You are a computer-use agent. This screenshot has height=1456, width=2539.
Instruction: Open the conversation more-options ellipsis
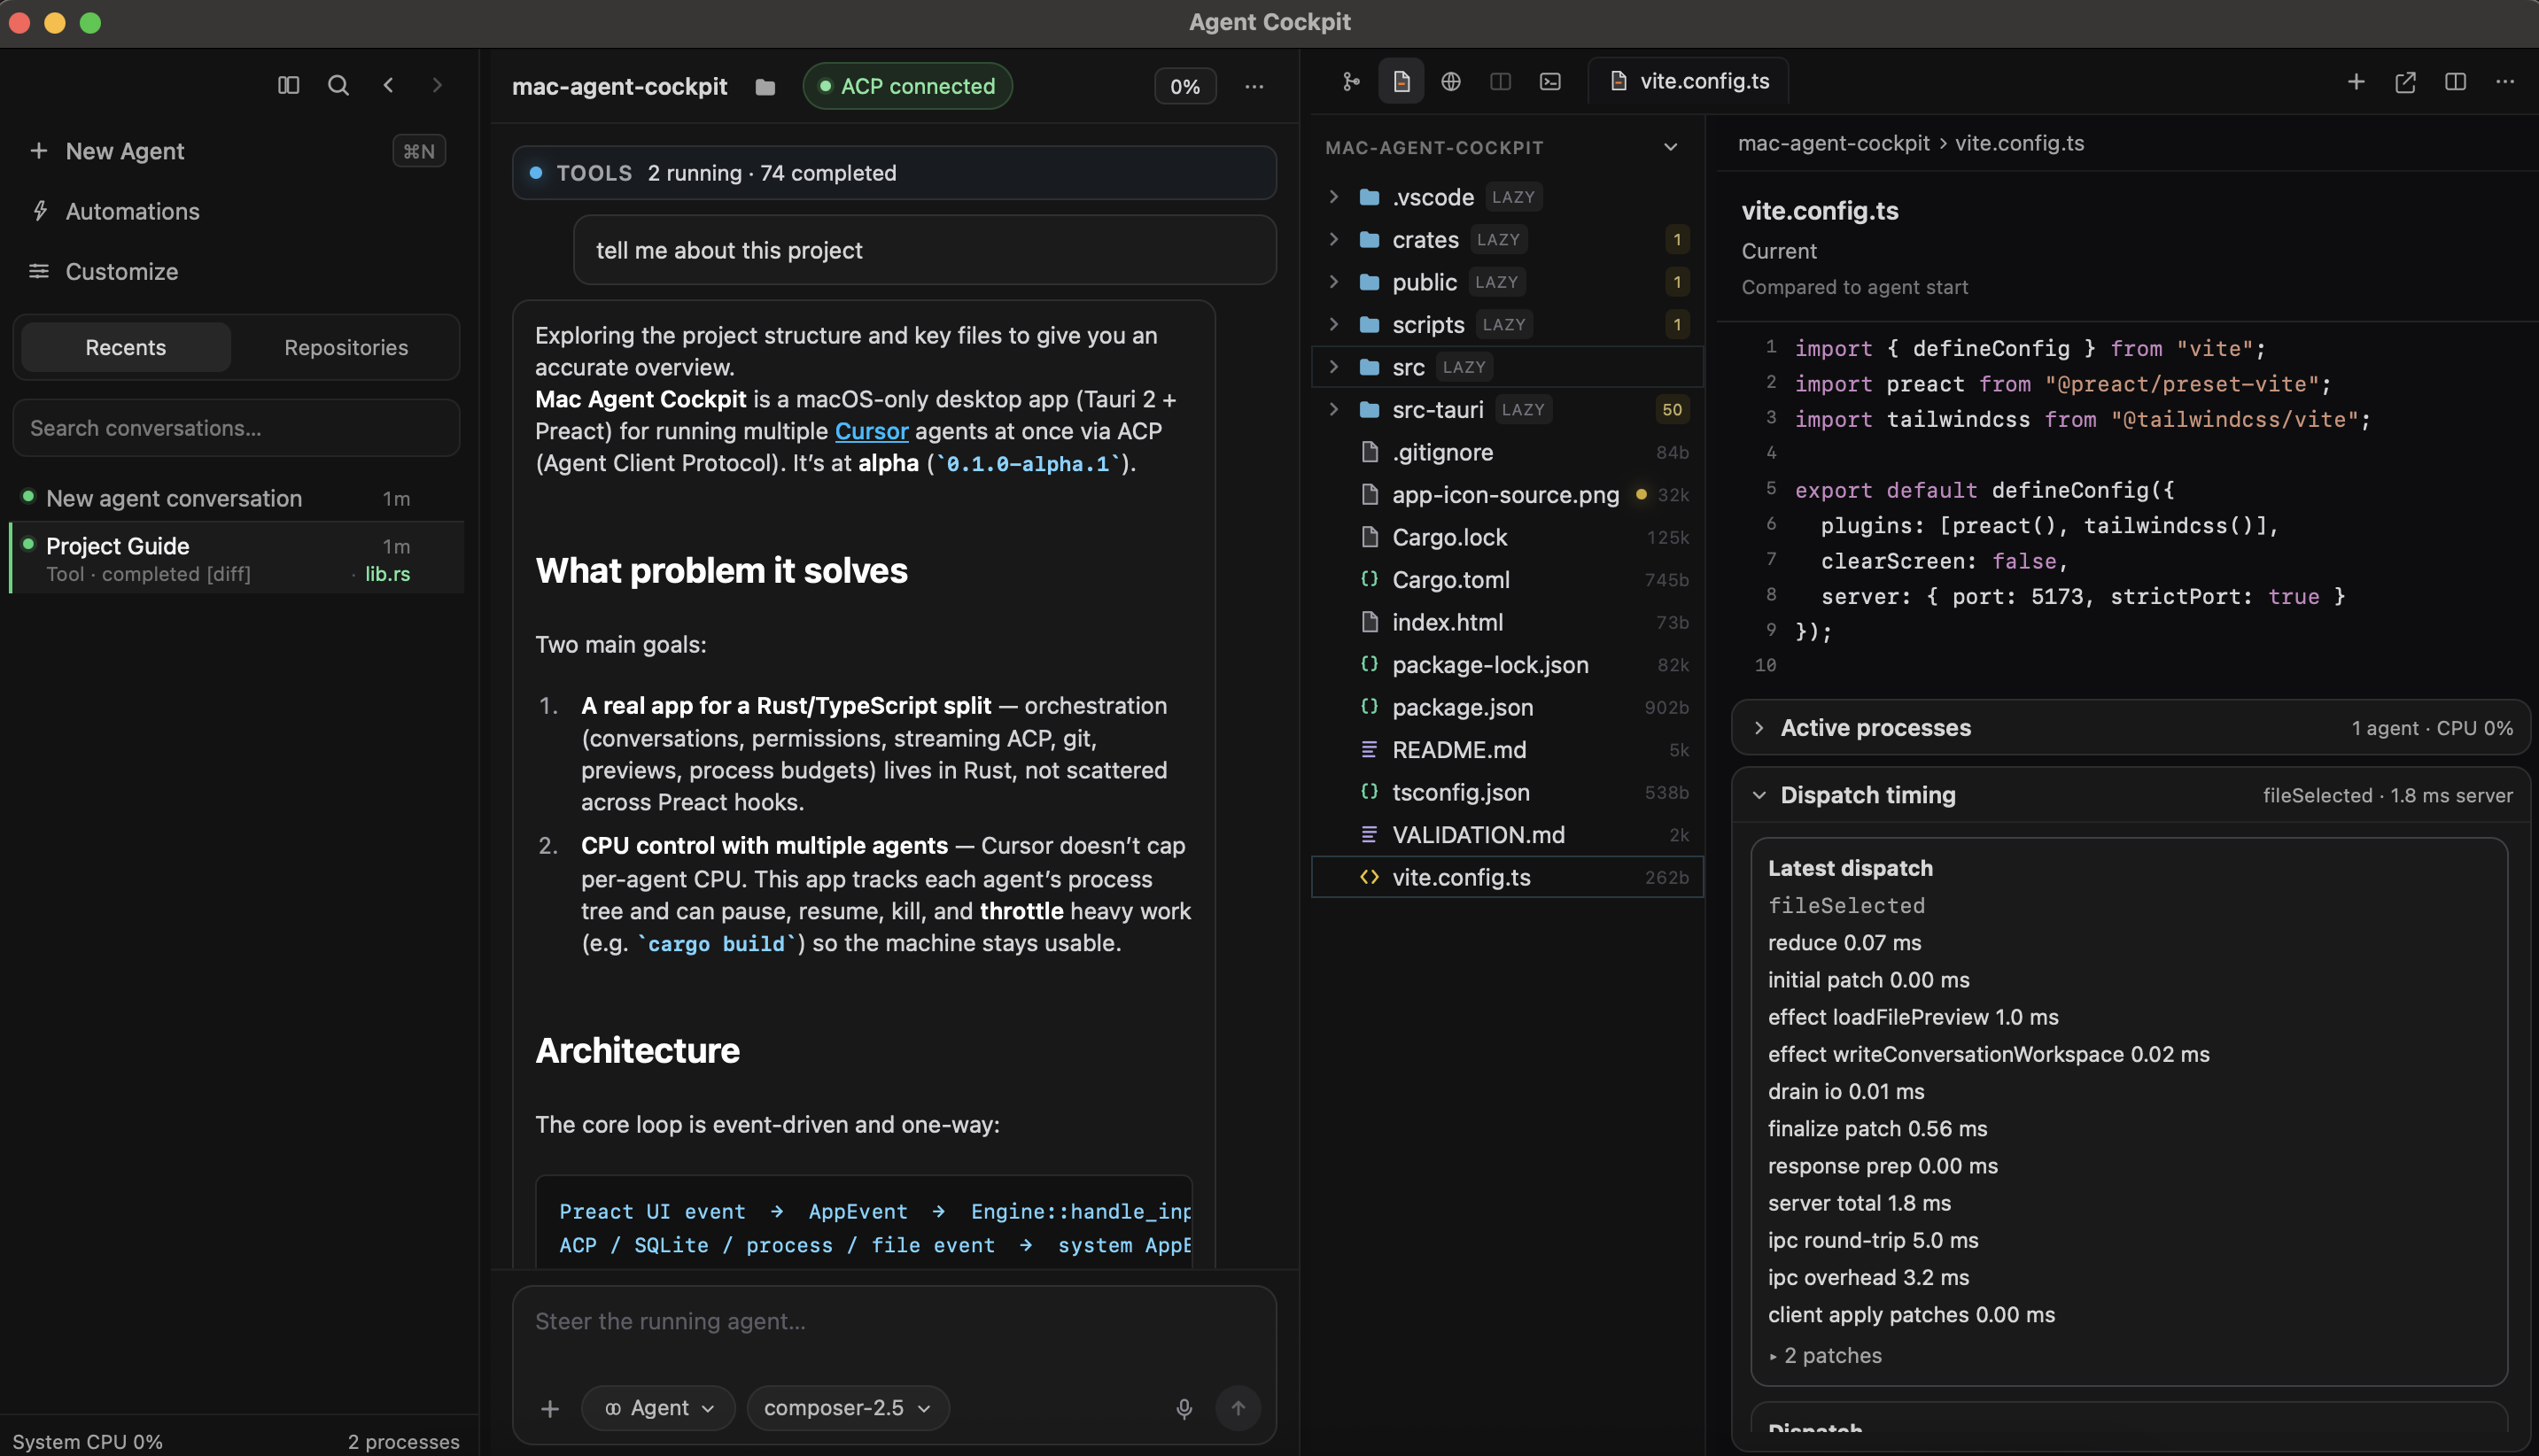(1254, 87)
